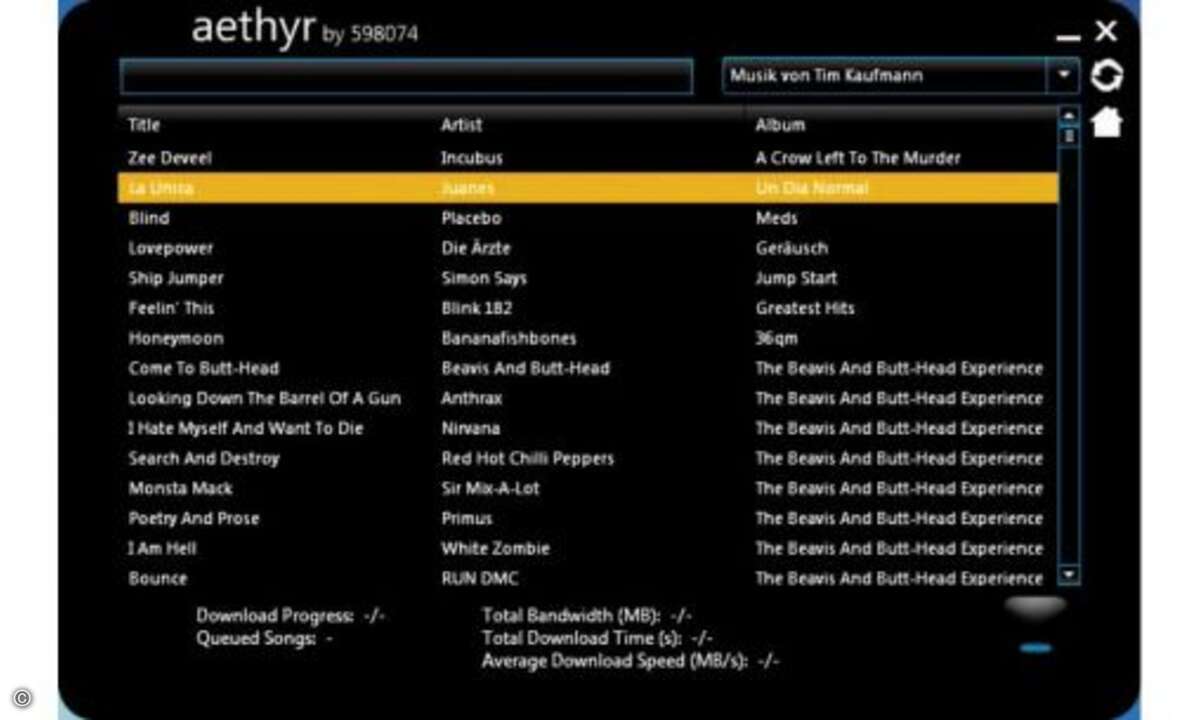Click the Total Bandwidth (MB) label
1200x720 pixels.
coord(572,616)
